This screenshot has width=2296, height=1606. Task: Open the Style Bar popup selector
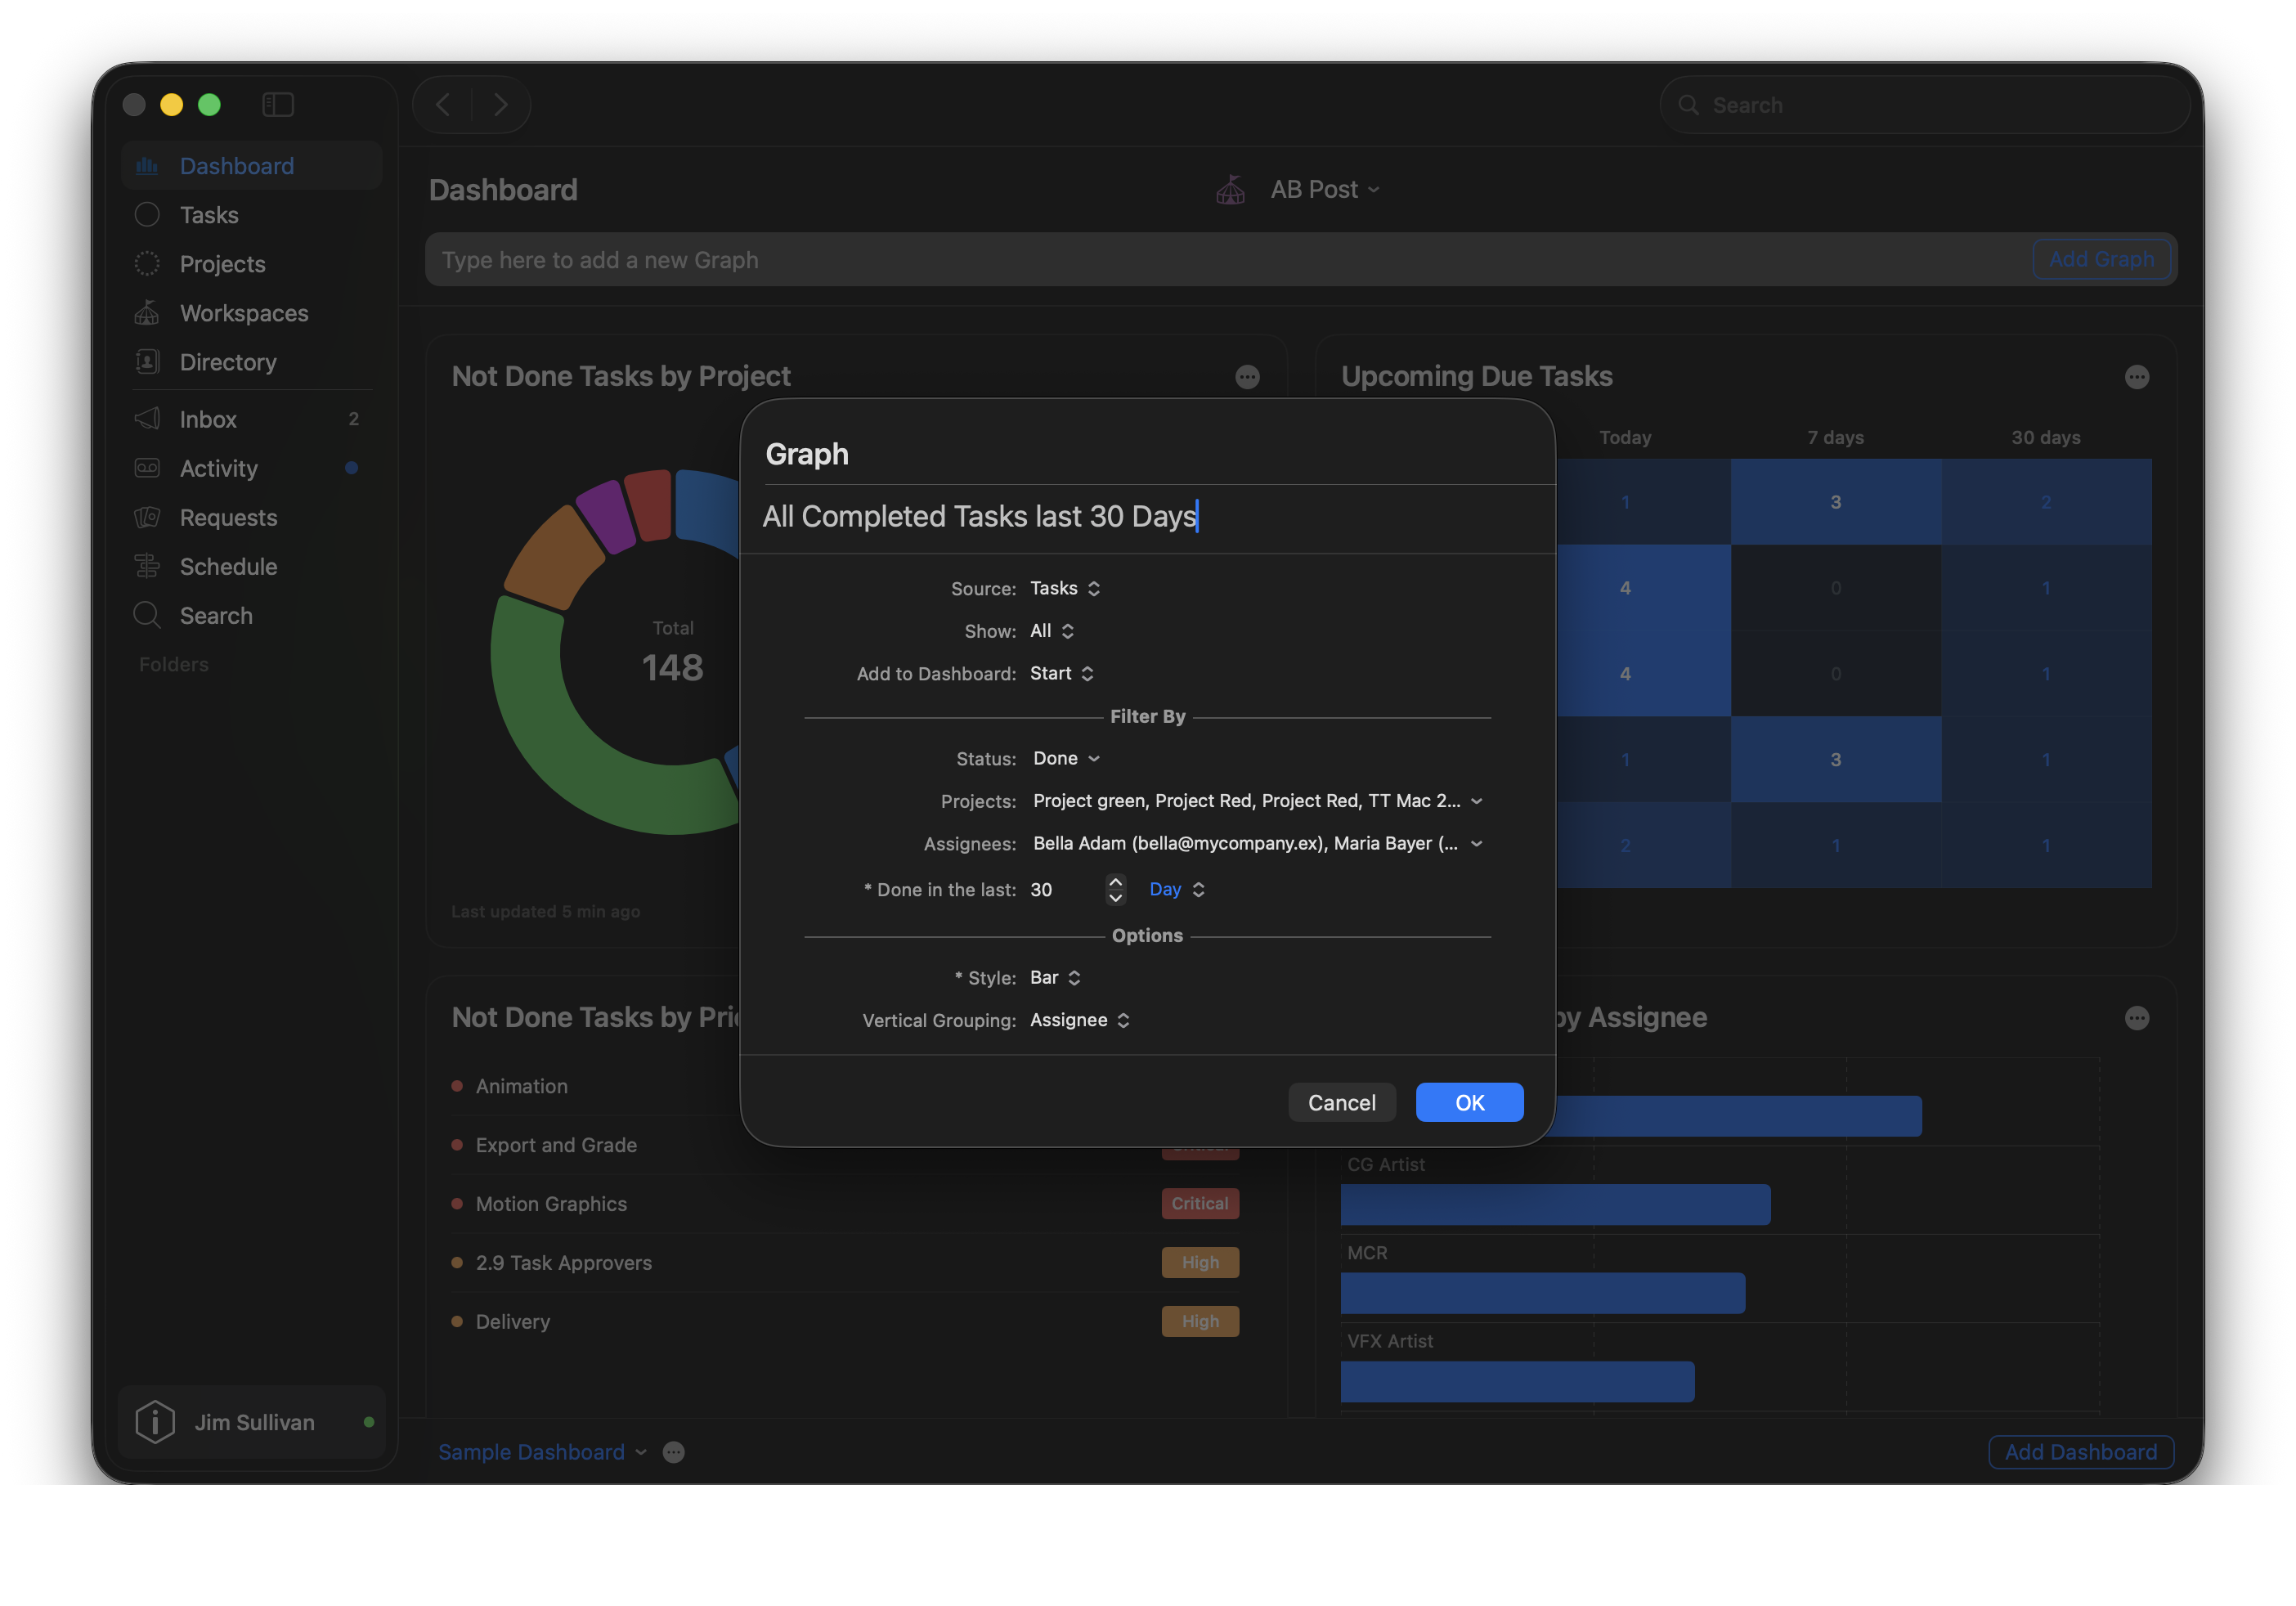1055,977
